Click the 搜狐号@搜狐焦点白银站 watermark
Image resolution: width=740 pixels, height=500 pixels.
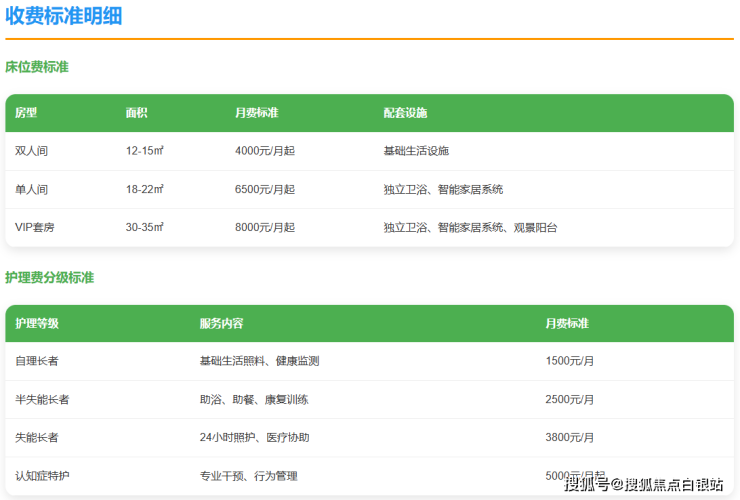tap(643, 485)
